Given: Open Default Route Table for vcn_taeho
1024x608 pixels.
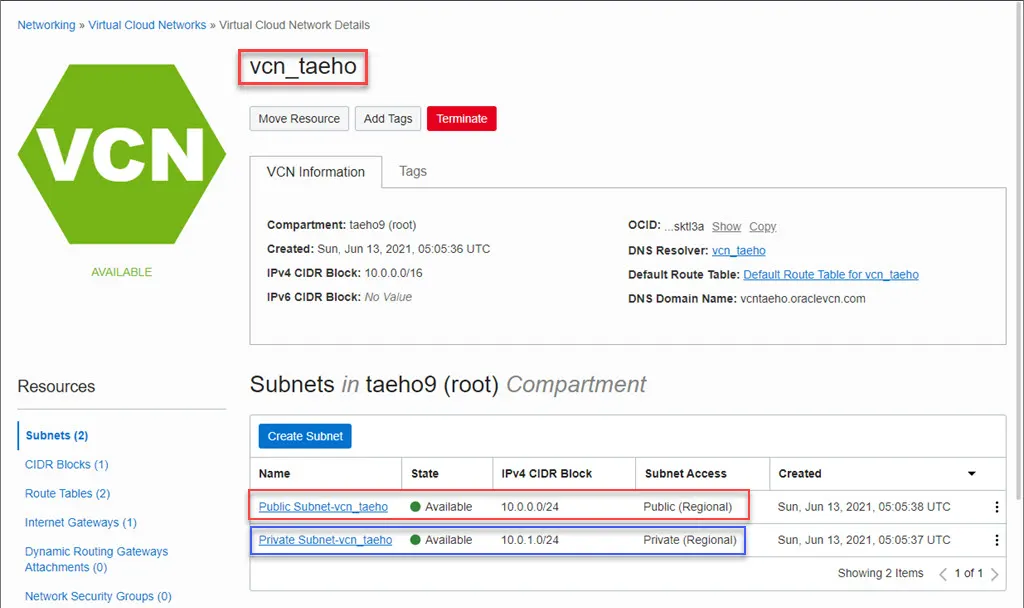Looking at the screenshot, I should (830, 274).
